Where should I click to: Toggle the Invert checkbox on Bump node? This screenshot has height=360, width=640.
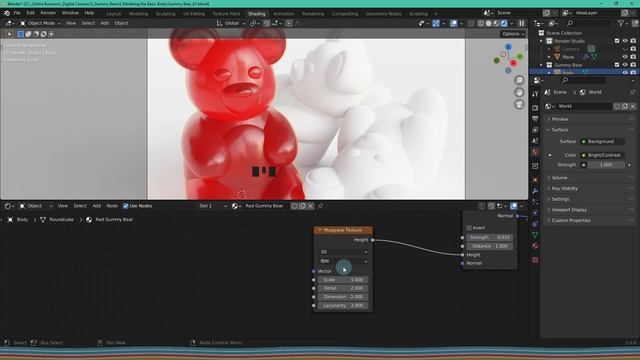[x=469, y=228]
